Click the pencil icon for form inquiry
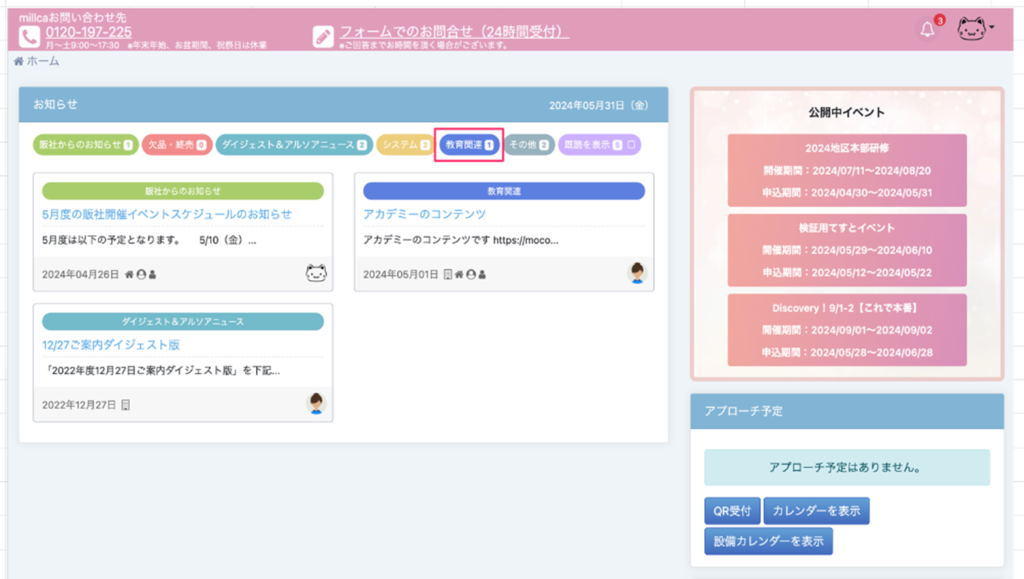This screenshot has height=579, width=1024. point(323,36)
